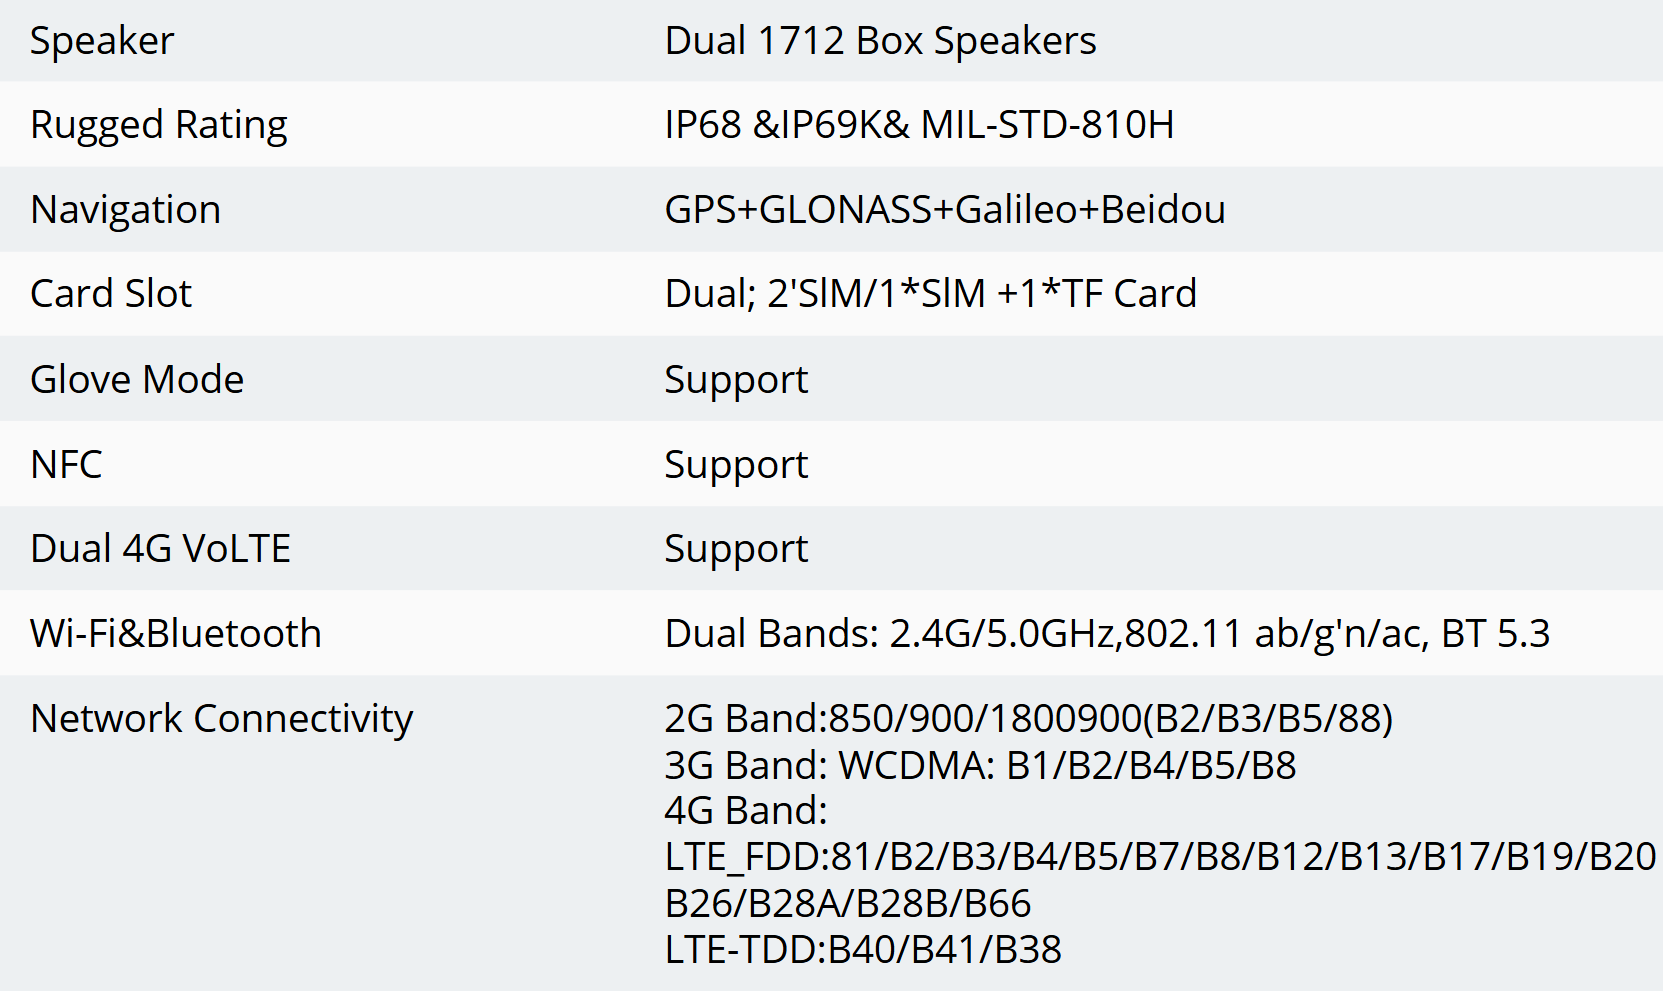
Task: Select the IP68 & IP69K & MIL-STD-810H value
Action: [x=919, y=125]
